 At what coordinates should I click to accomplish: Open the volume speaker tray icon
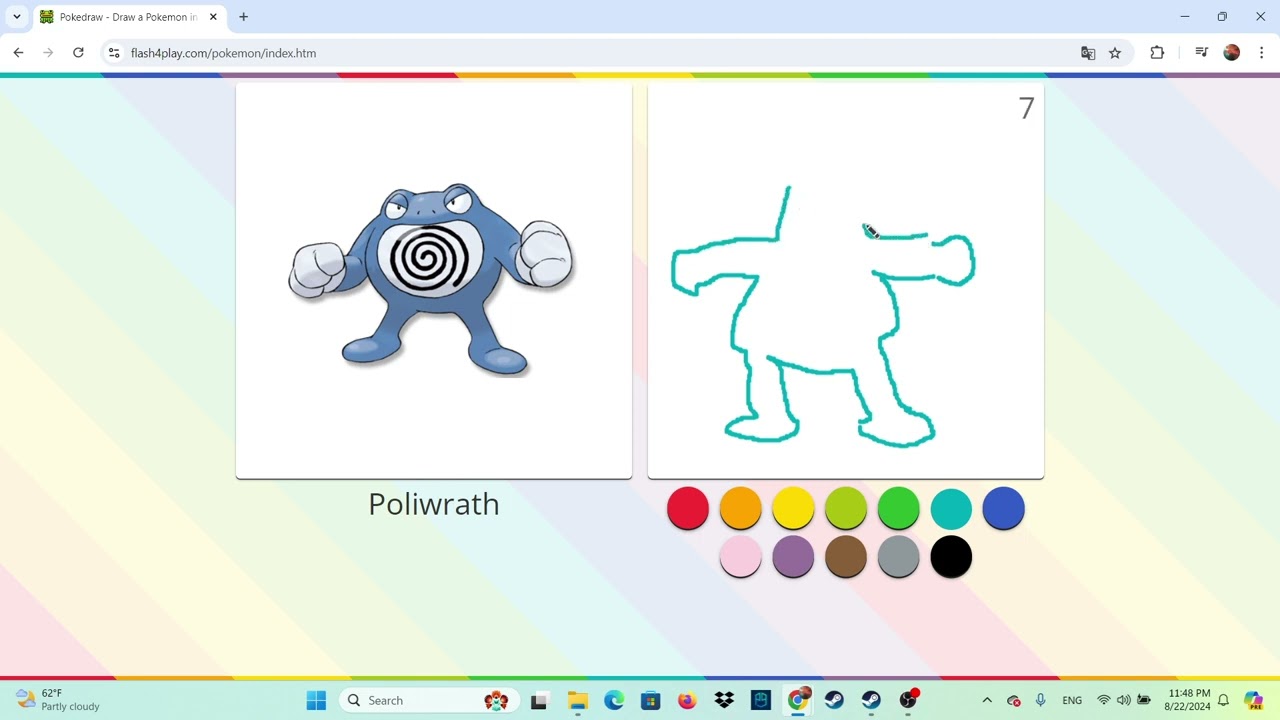click(1124, 700)
